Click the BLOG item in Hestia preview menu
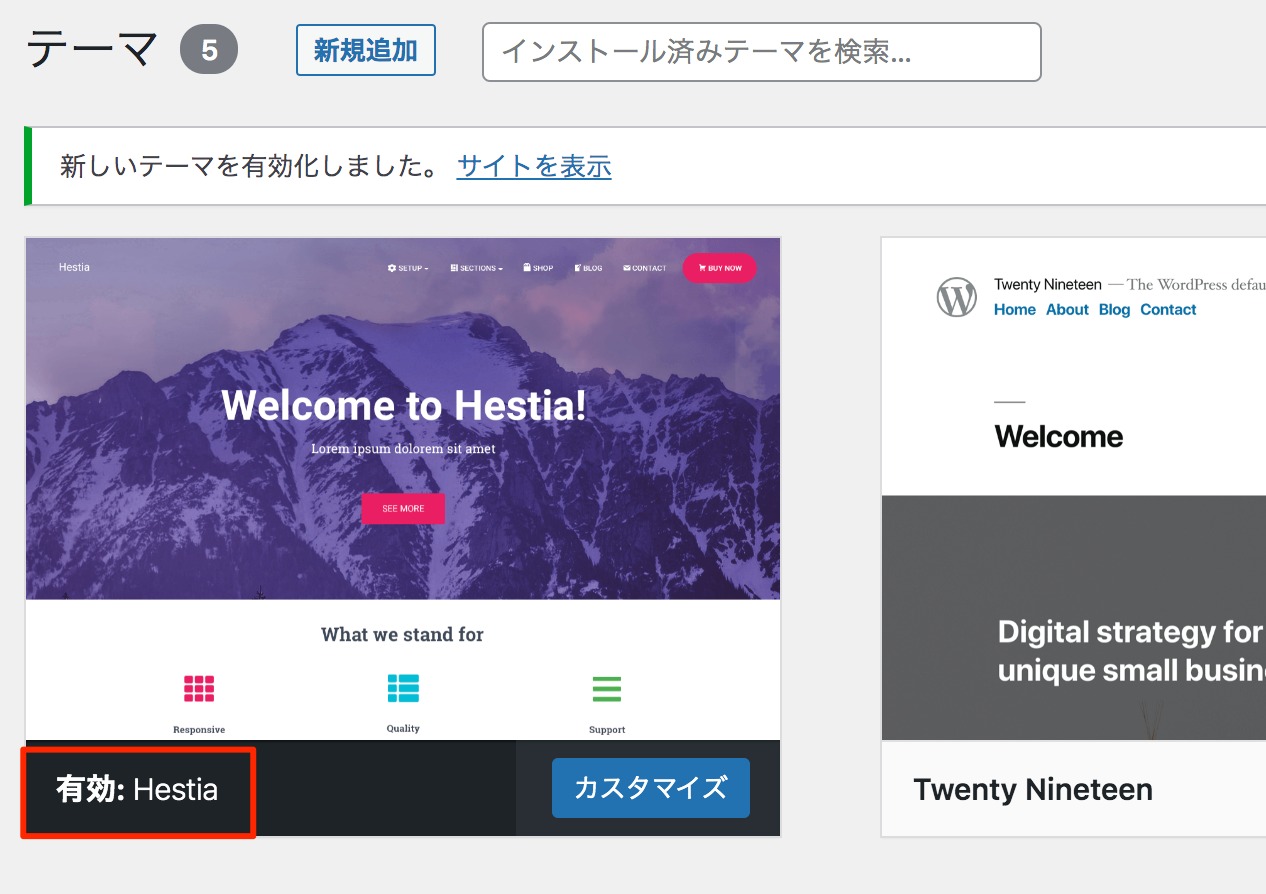The height and width of the screenshot is (894, 1266). [588, 268]
